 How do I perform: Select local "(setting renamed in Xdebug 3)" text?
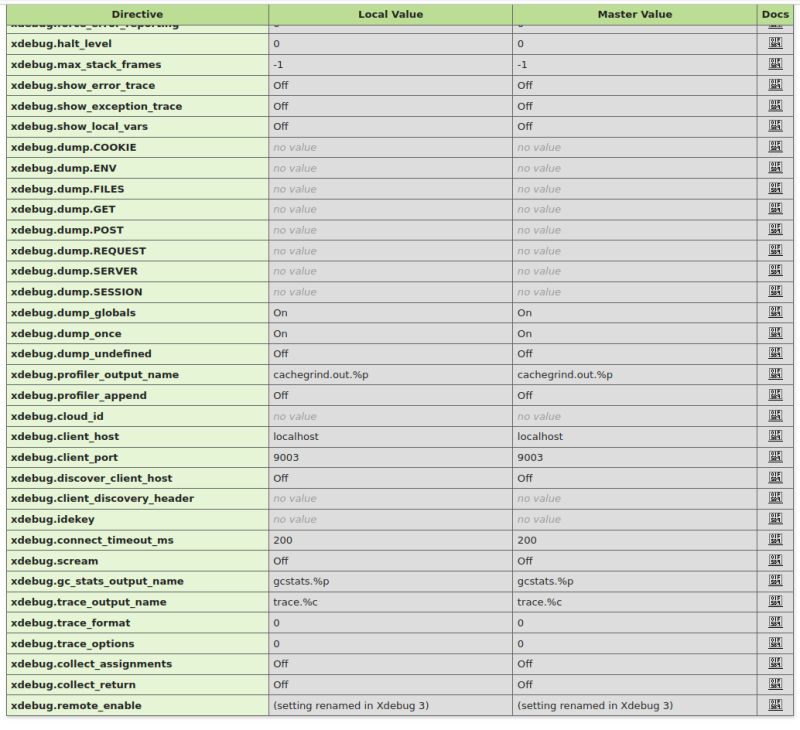[351, 706]
